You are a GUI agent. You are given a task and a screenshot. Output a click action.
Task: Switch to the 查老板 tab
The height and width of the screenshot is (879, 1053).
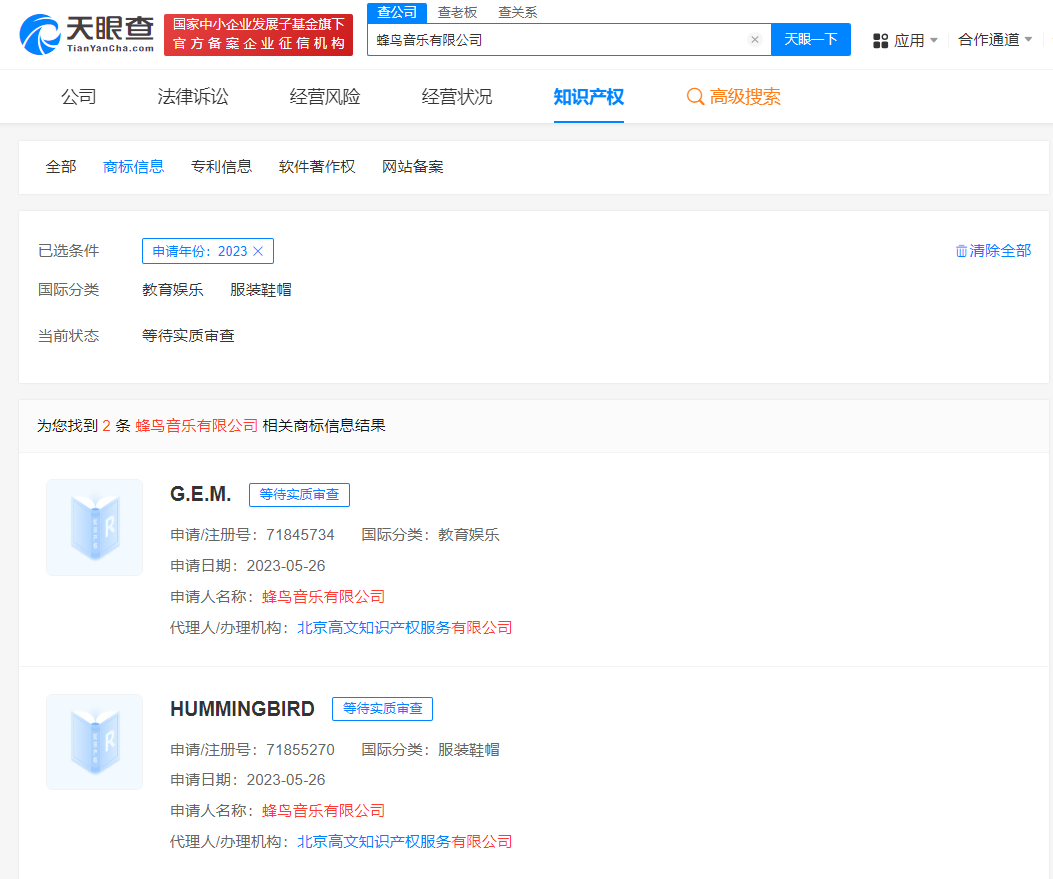coord(458,12)
